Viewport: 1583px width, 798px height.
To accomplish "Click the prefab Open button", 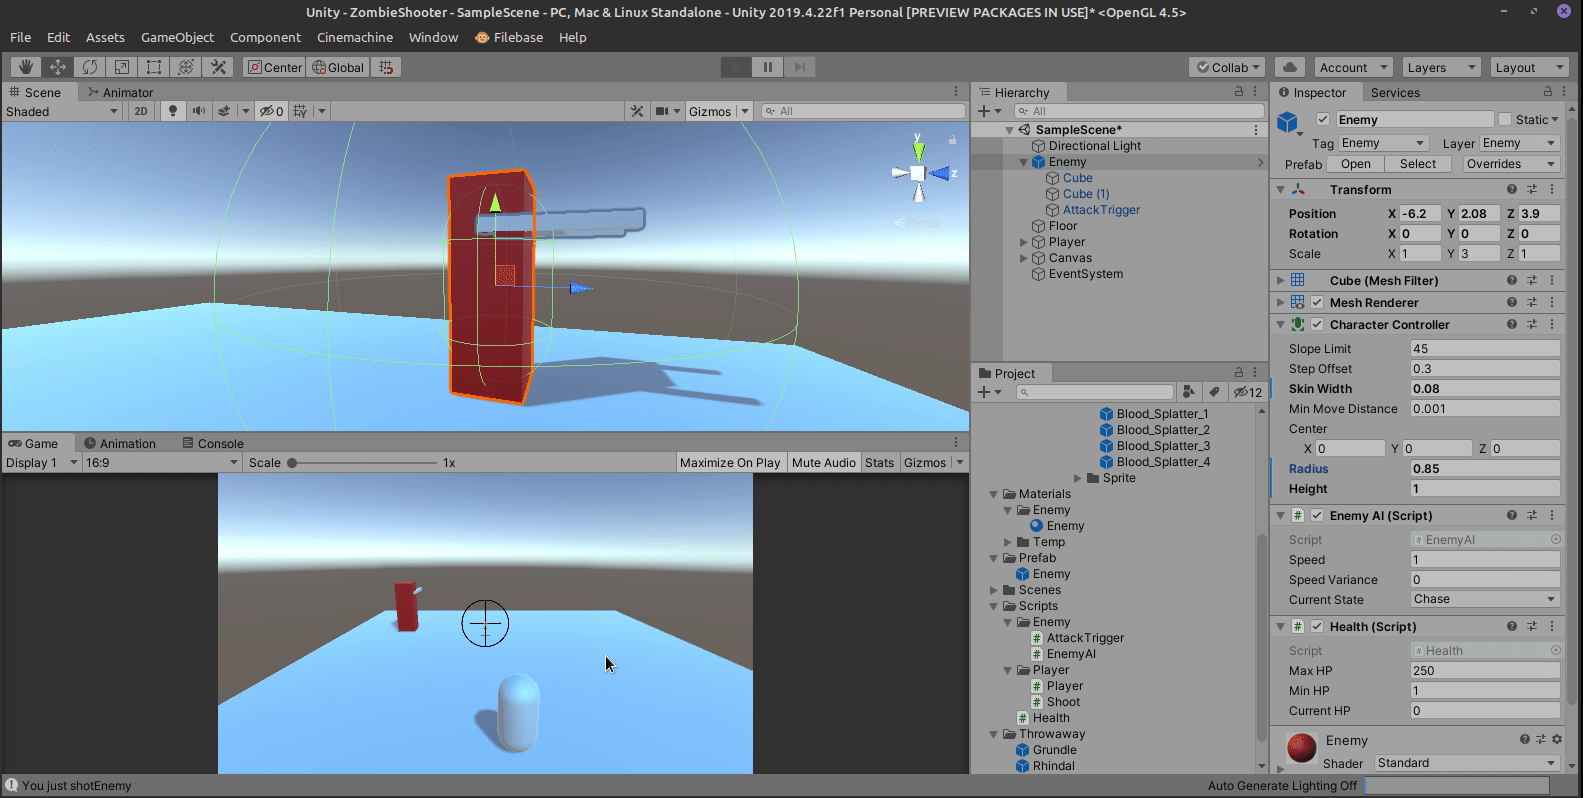I will click(x=1356, y=164).
